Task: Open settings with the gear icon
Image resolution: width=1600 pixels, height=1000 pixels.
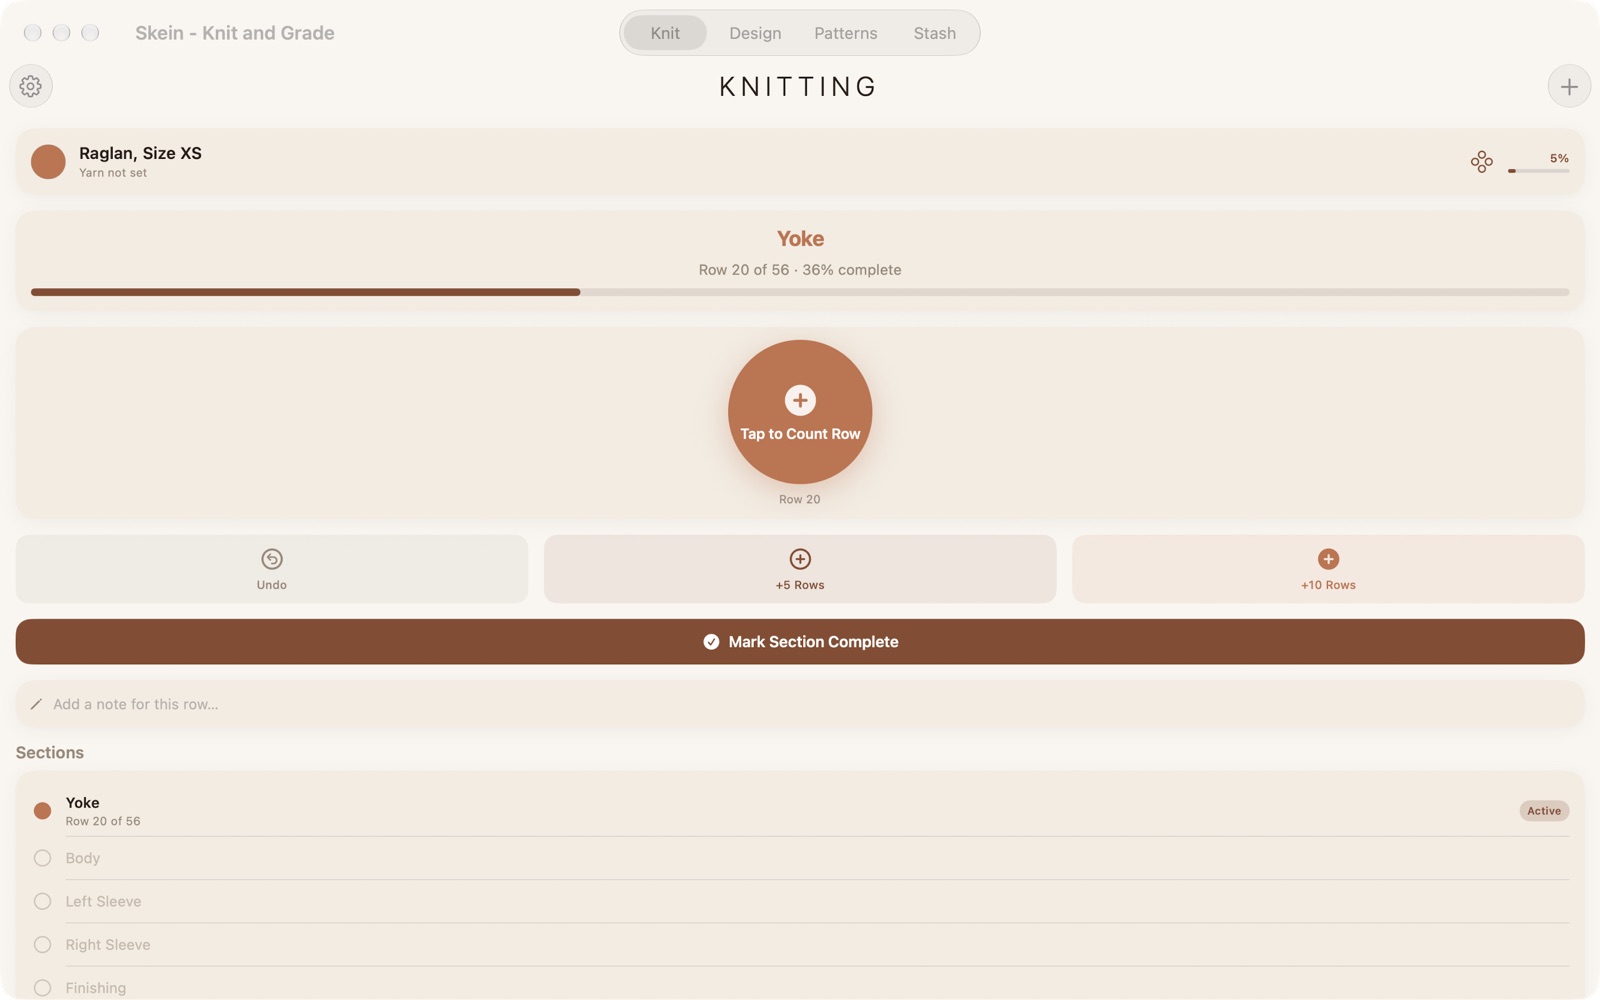Action: point(31,86)
